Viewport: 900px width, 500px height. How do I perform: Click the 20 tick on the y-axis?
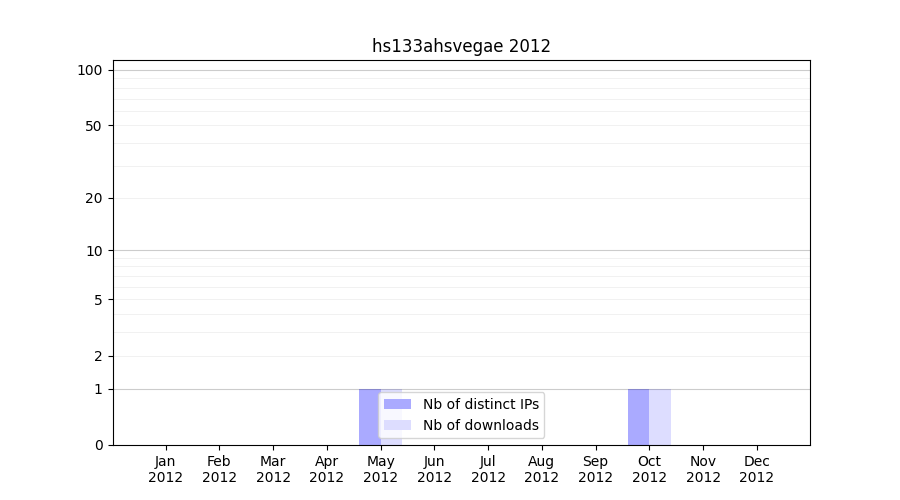(94, 198)
